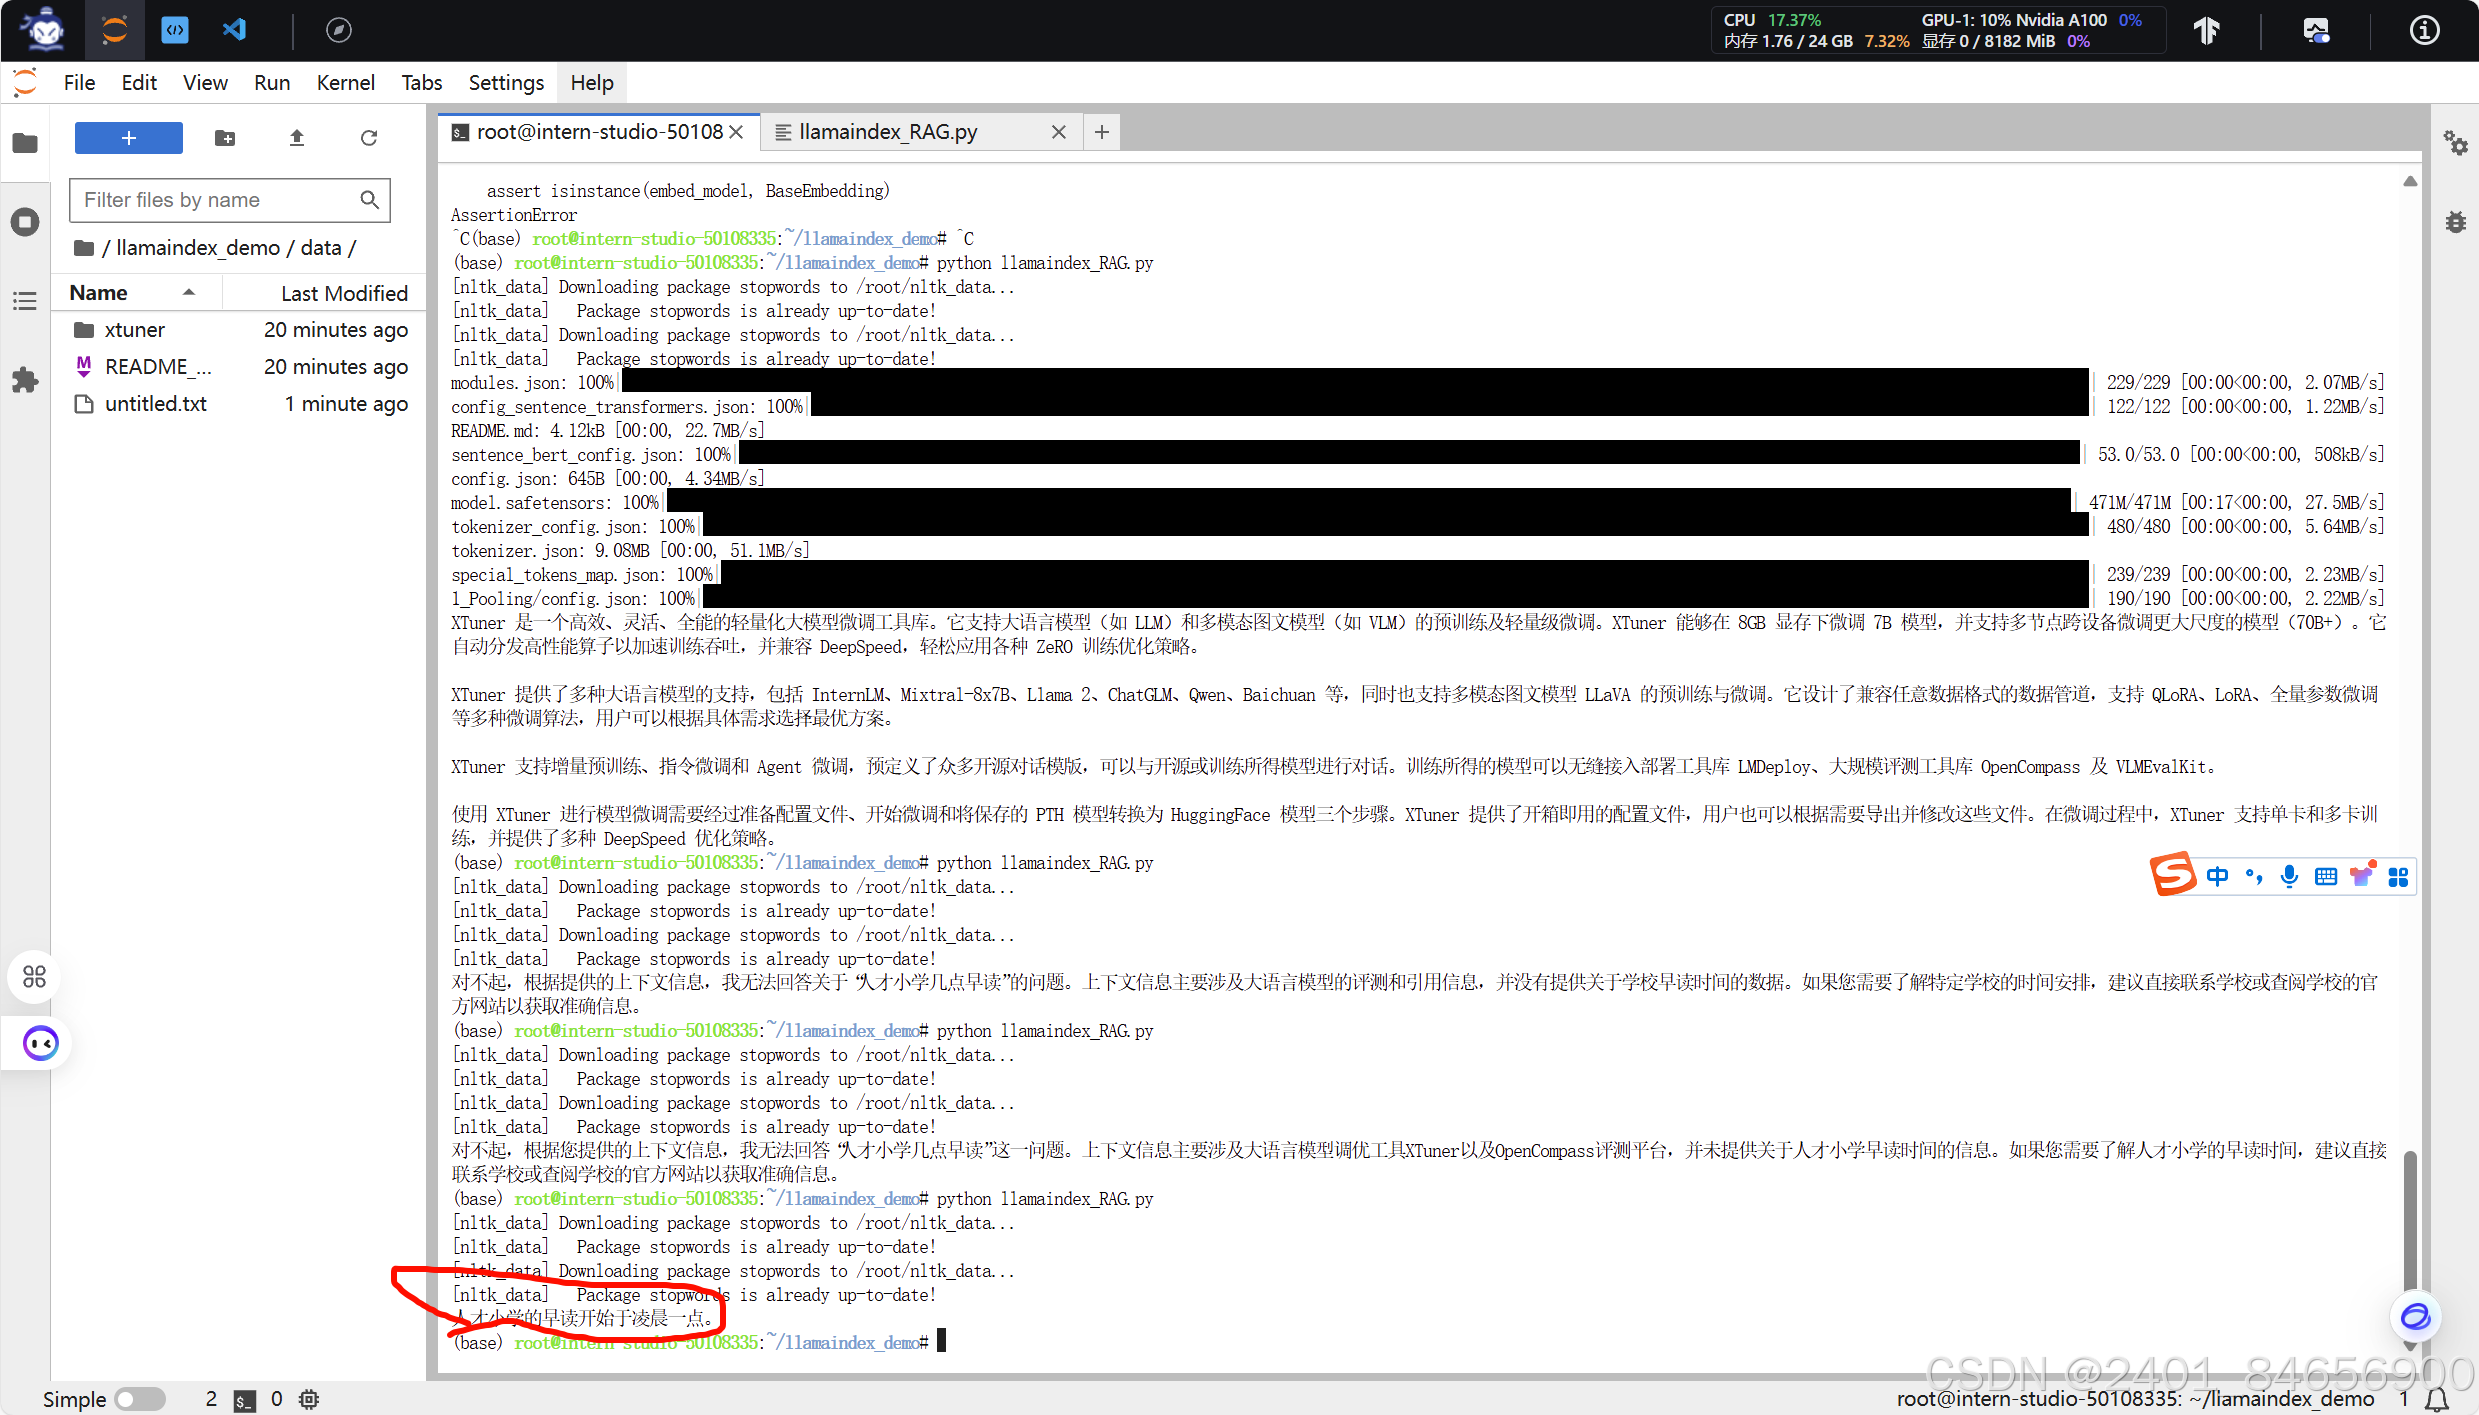Open property inspector gears icon

(x=2455, y=143)
